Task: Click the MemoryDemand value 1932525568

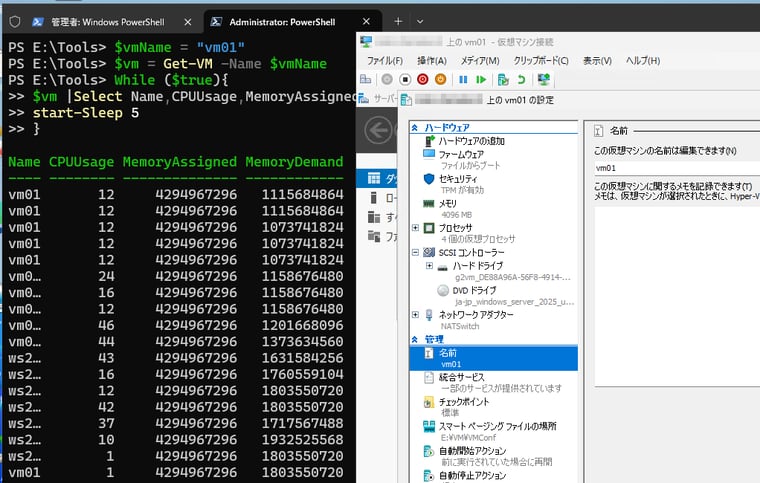Action: [302, 439]
